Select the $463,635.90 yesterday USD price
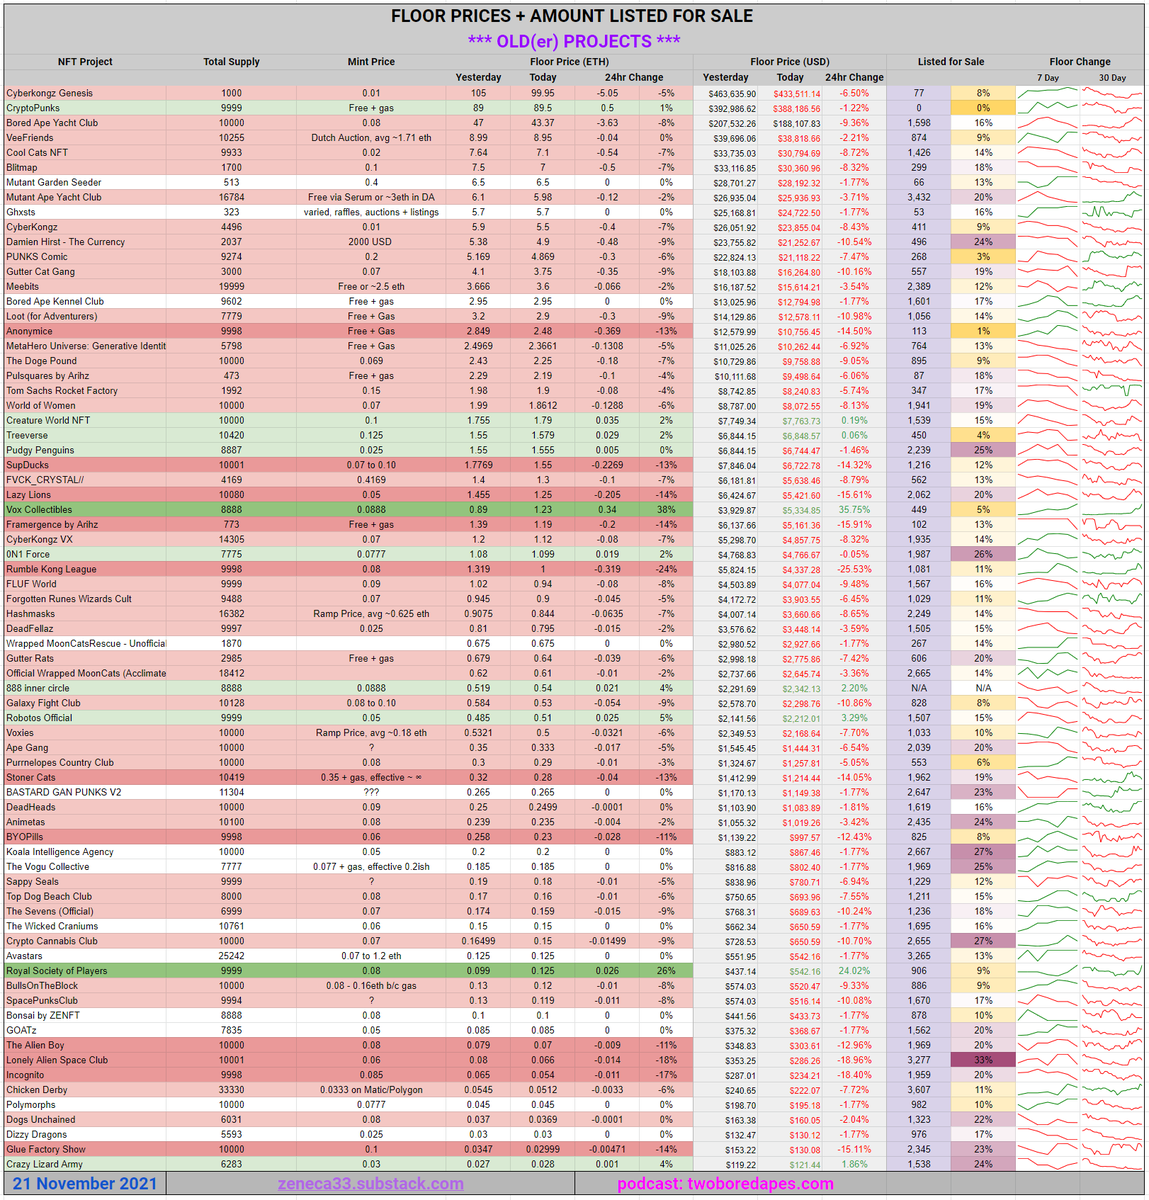 coord(730,93)
